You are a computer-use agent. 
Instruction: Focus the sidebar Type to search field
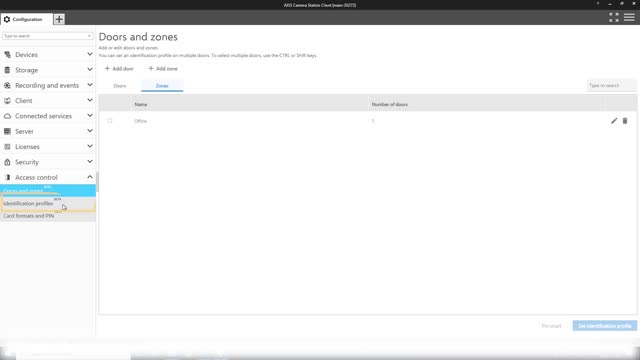(47, 36)
